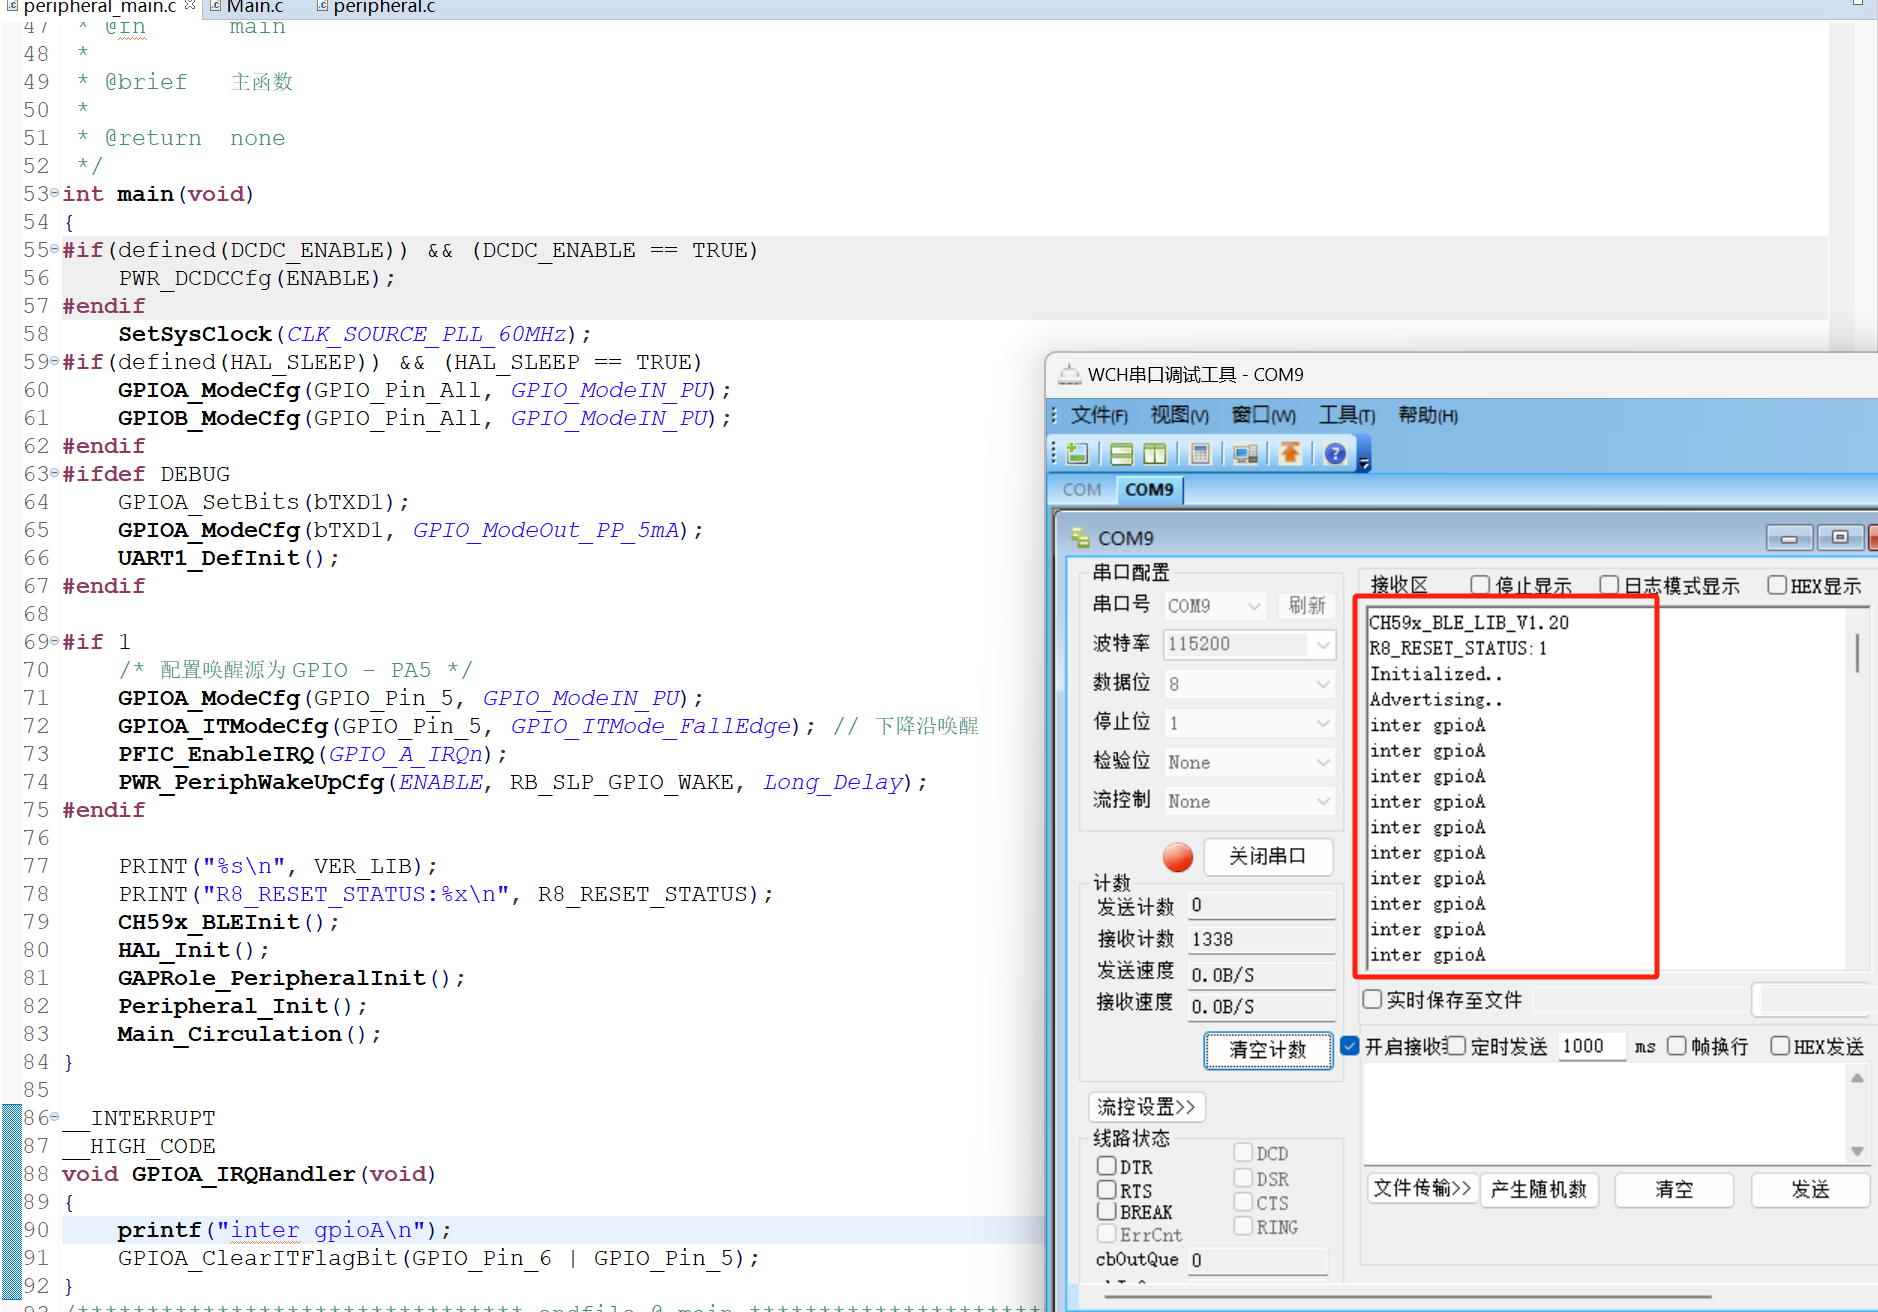Uncheck the 开启接收 checkbox
The height and width of the screenshot is (1312, 1878).
click(x=1350, y=1046)
